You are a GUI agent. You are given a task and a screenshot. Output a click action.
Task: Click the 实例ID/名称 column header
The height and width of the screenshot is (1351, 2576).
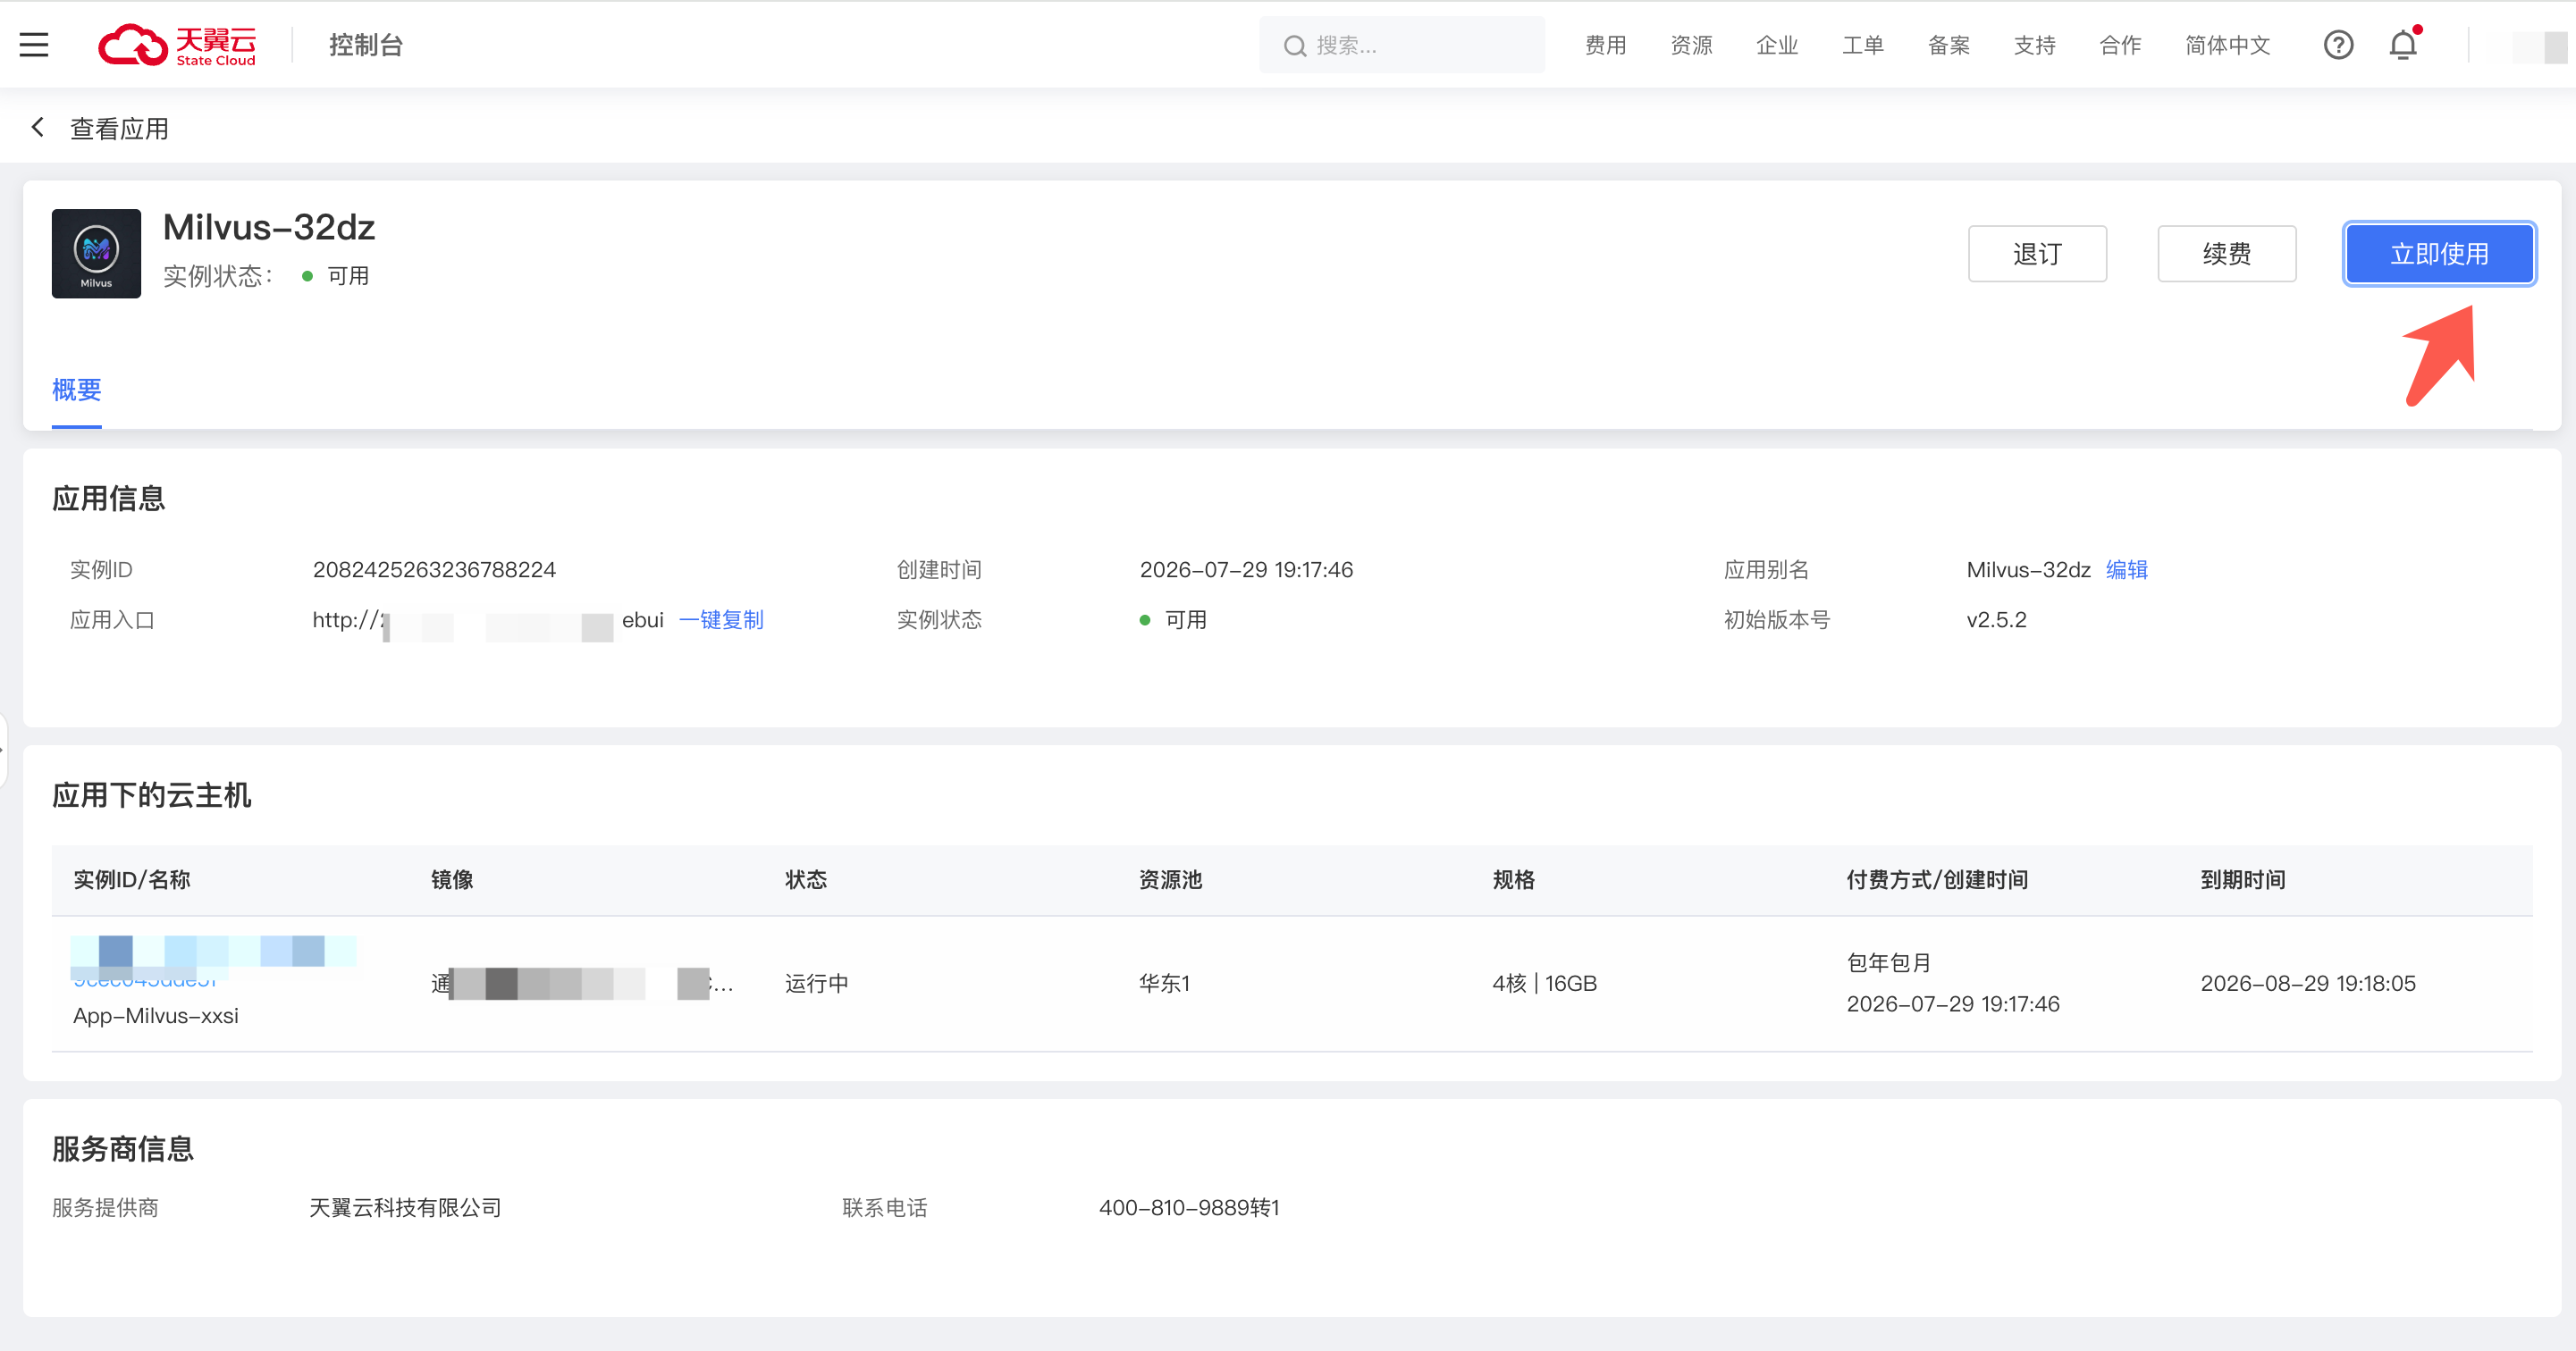132,880
